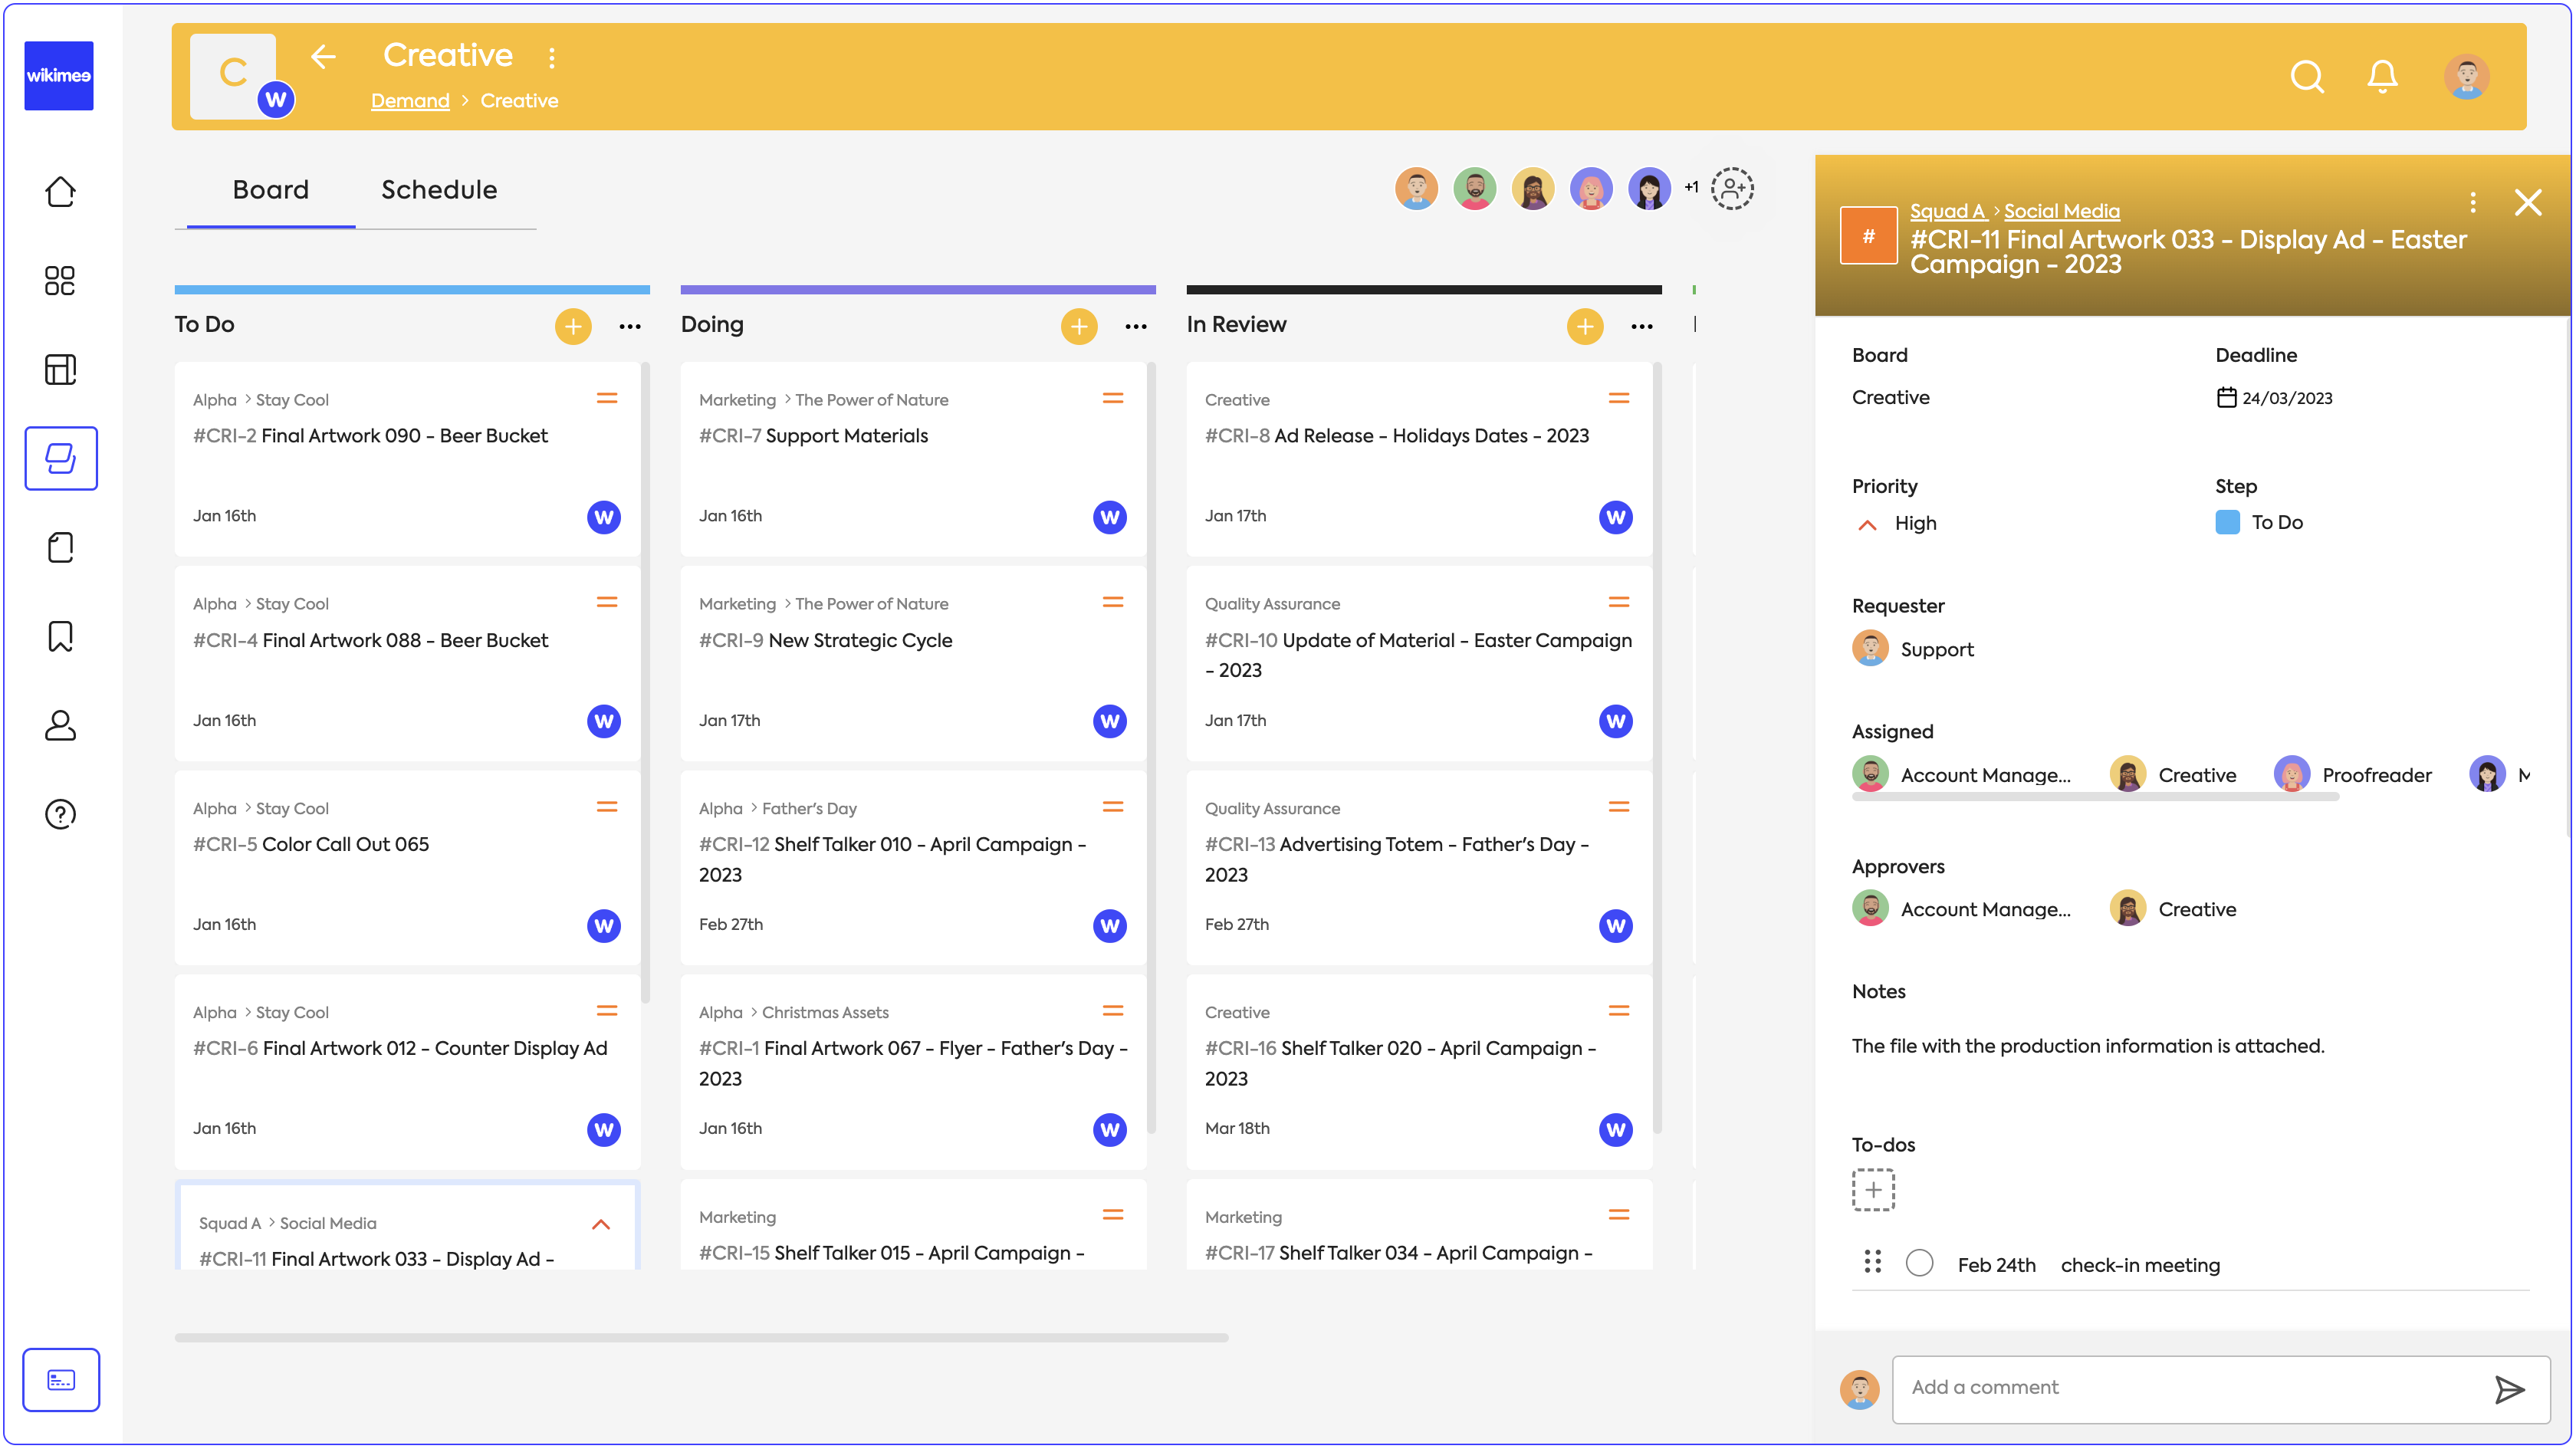Image resolution: width=2576 pixels, height=1449 pixels.
Task: Open the home icon in sidebar
Action: (x=60, y=191)
